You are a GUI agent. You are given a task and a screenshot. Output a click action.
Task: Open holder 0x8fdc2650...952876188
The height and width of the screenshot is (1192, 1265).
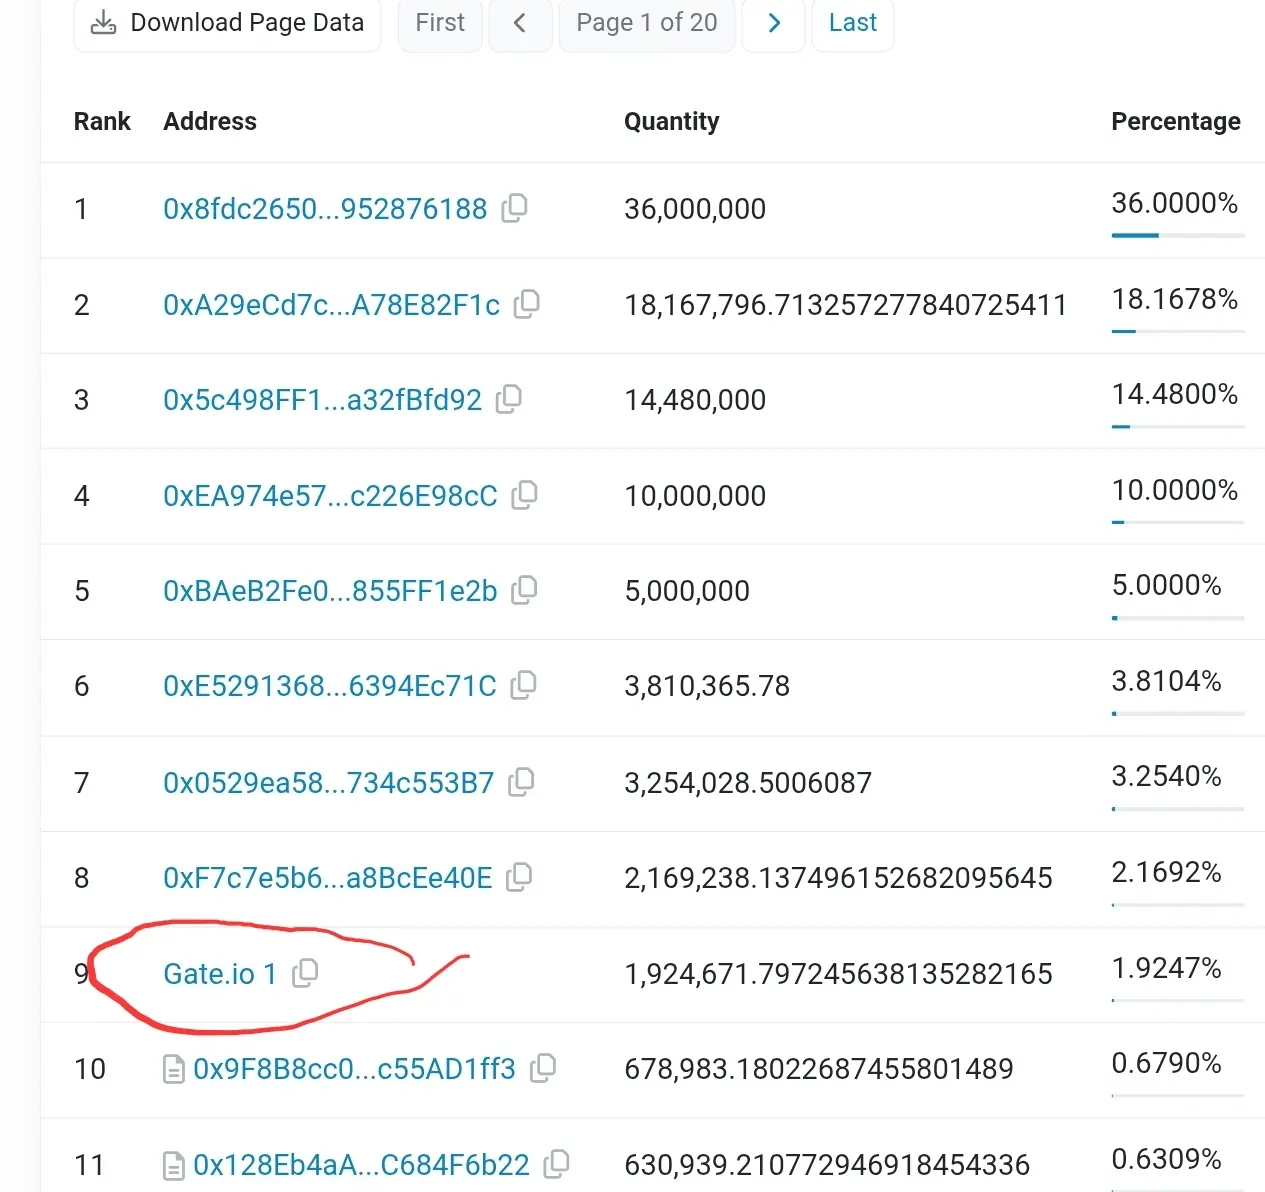[325, 209]
